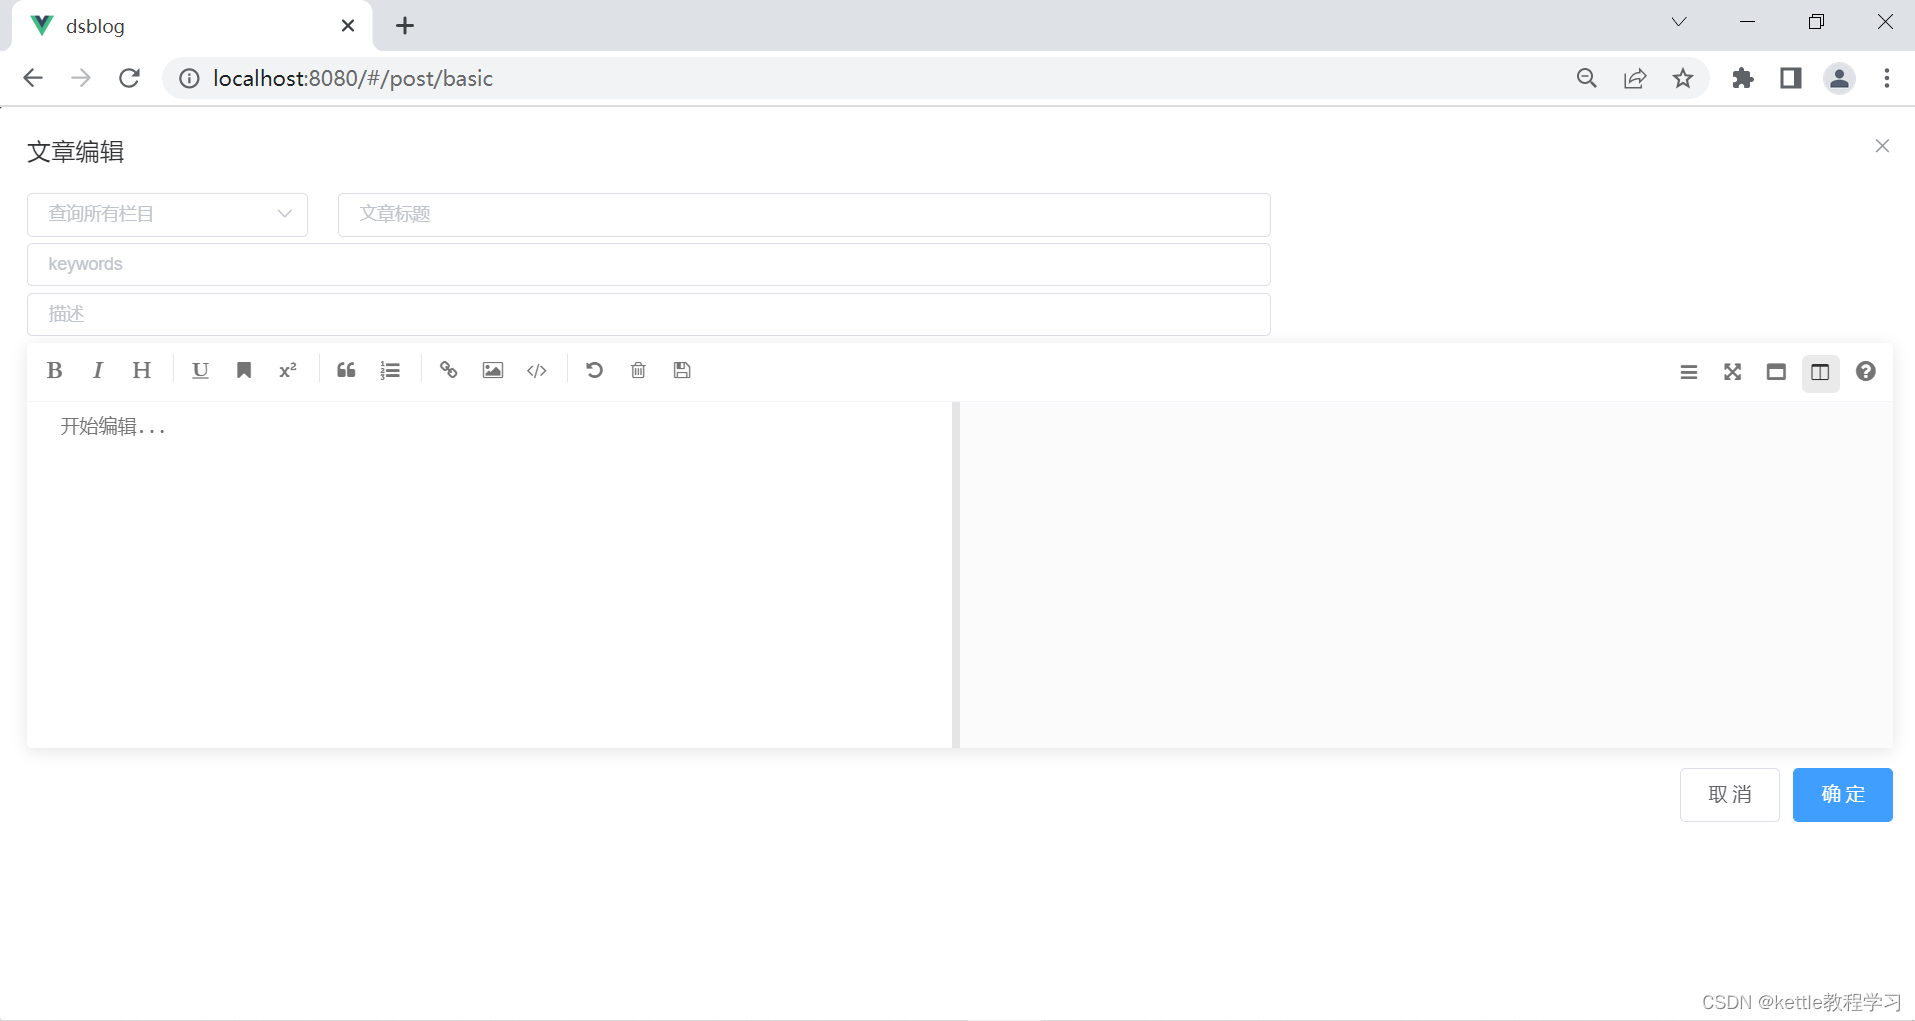Open browser extensions menu
The image size is (1915, 1021).
[x=1743, y=78]
